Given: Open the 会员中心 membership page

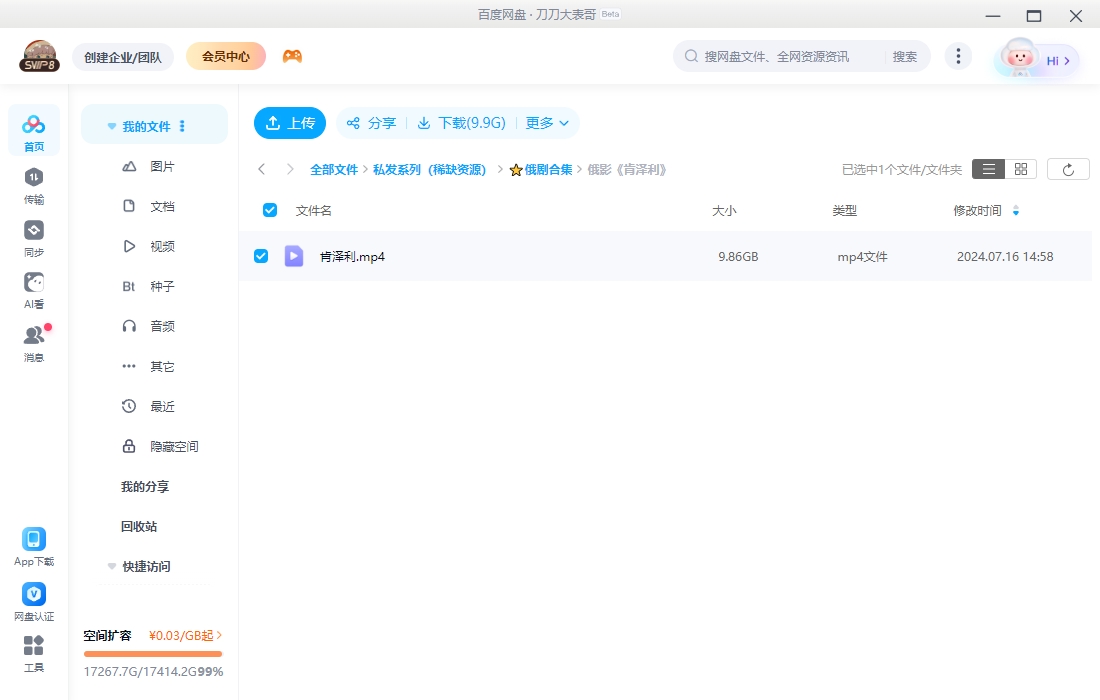Looking at the screenshot, I should click(225, 56).
